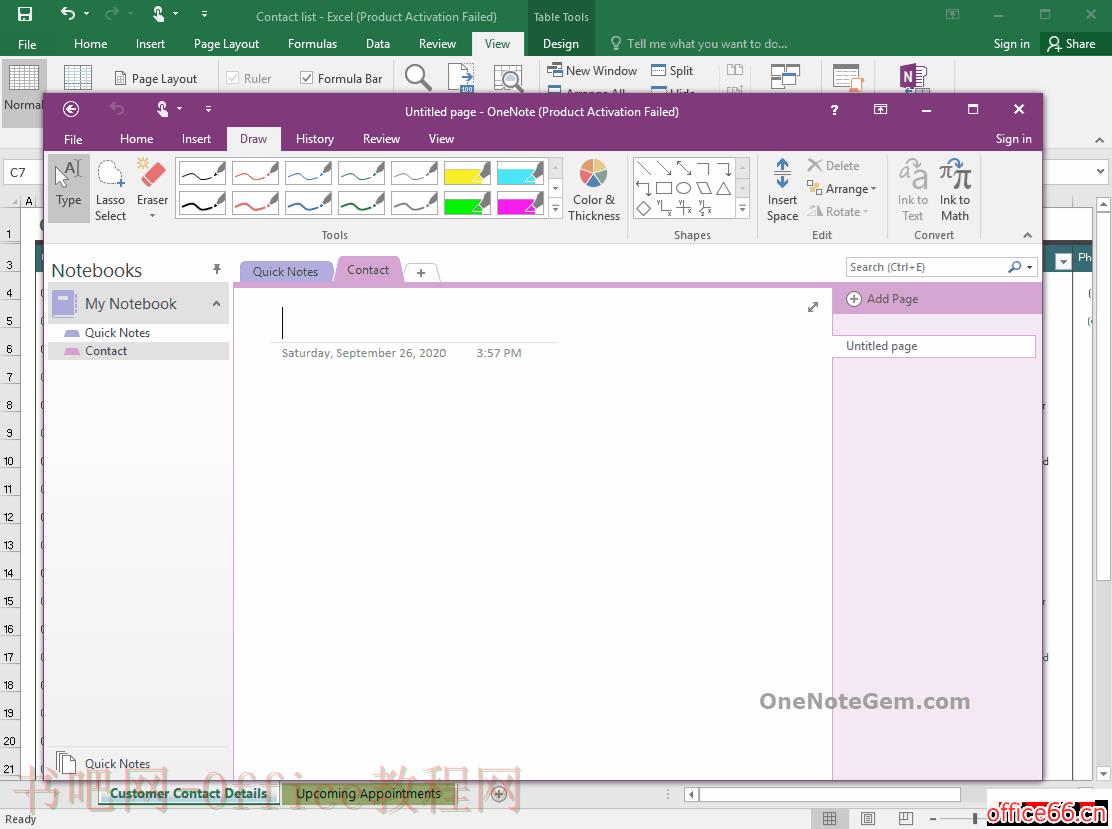Switch Excel to Page Layout status view
This screenshot has height=829, width=1112.
coord(867,818)
